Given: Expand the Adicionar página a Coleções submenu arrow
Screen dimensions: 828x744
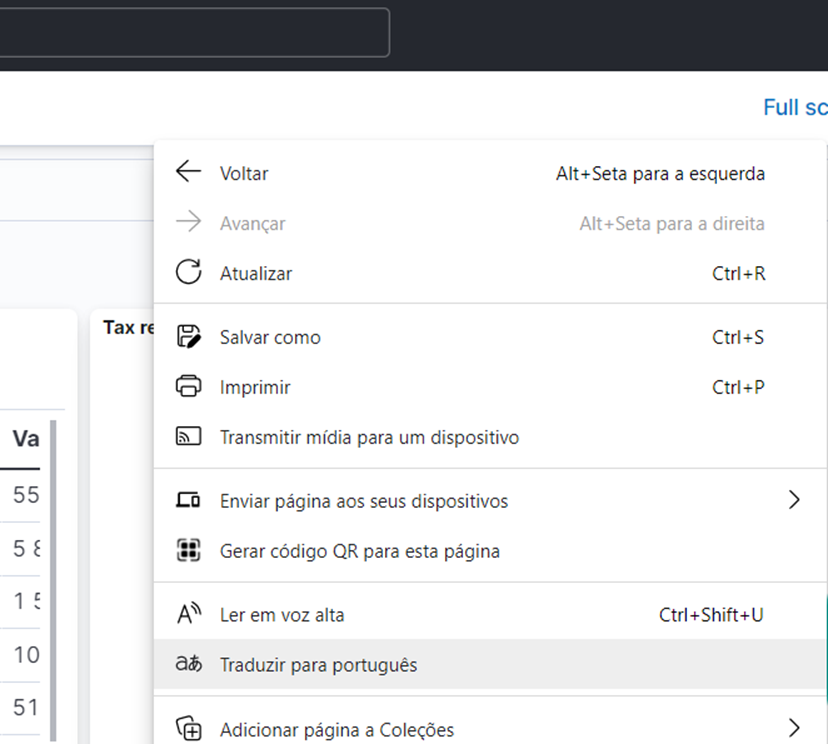Looking at the screenshot, I should (x=794, y=728).
